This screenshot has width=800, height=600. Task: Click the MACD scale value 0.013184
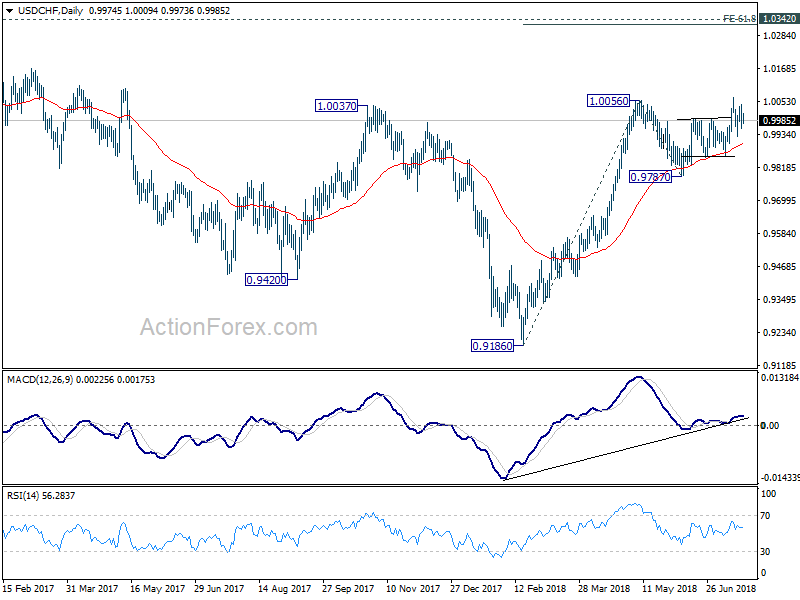(780, 378)
